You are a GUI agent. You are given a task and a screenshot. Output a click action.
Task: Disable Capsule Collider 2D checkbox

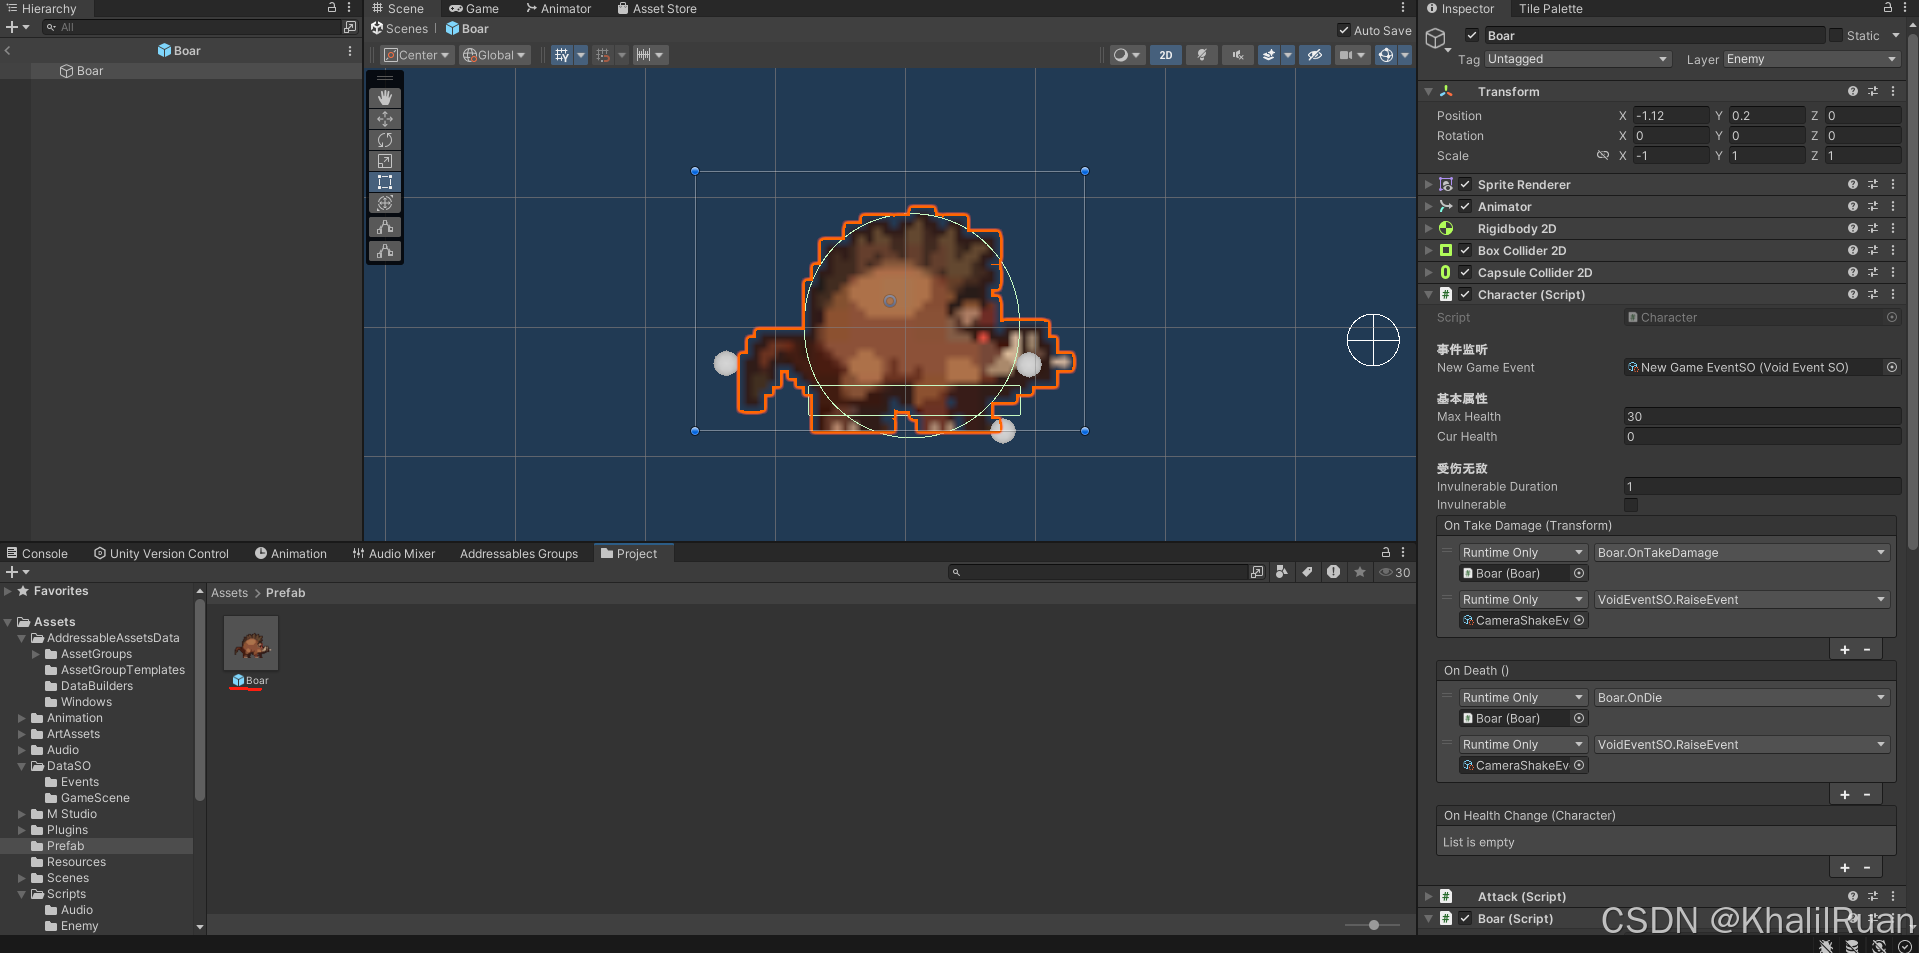[1465, 272]
